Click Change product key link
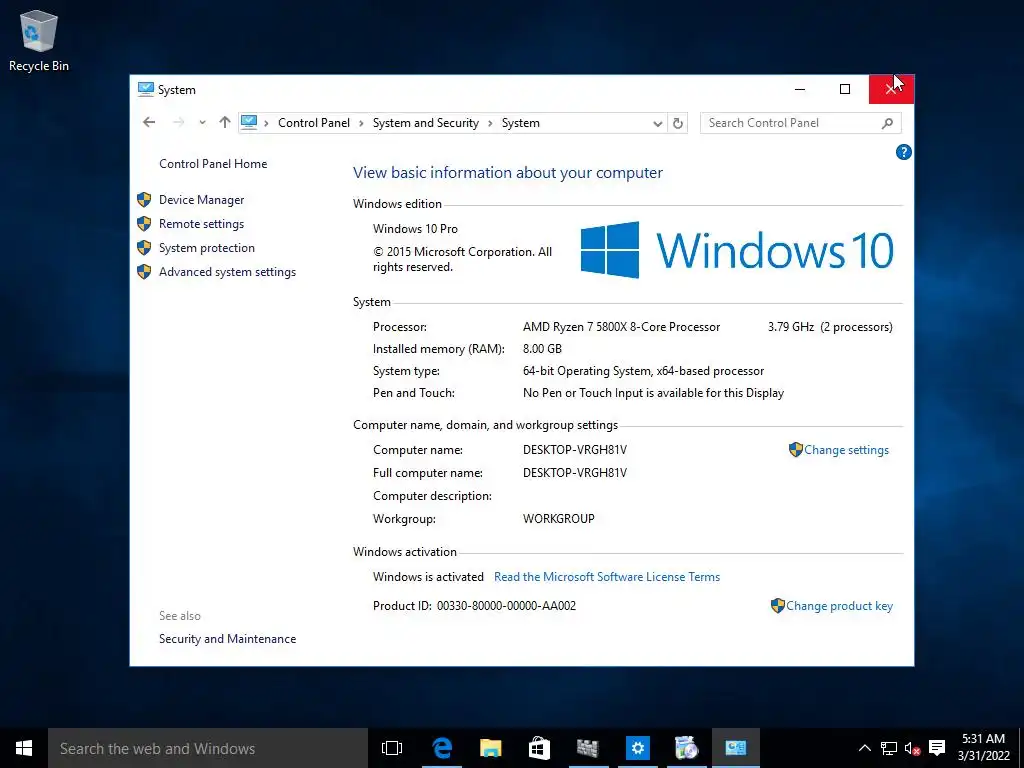This screenshot has width=1024, height=768. click(x=839, y=606)
